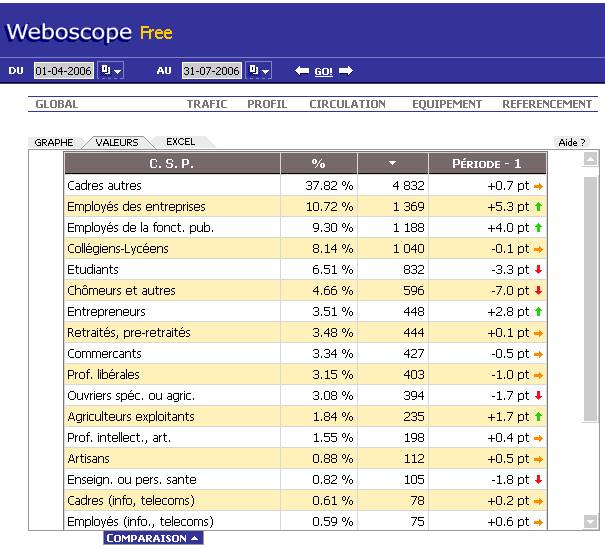Expand the COMPARAISON panel
605x549 pixels.
153,538
